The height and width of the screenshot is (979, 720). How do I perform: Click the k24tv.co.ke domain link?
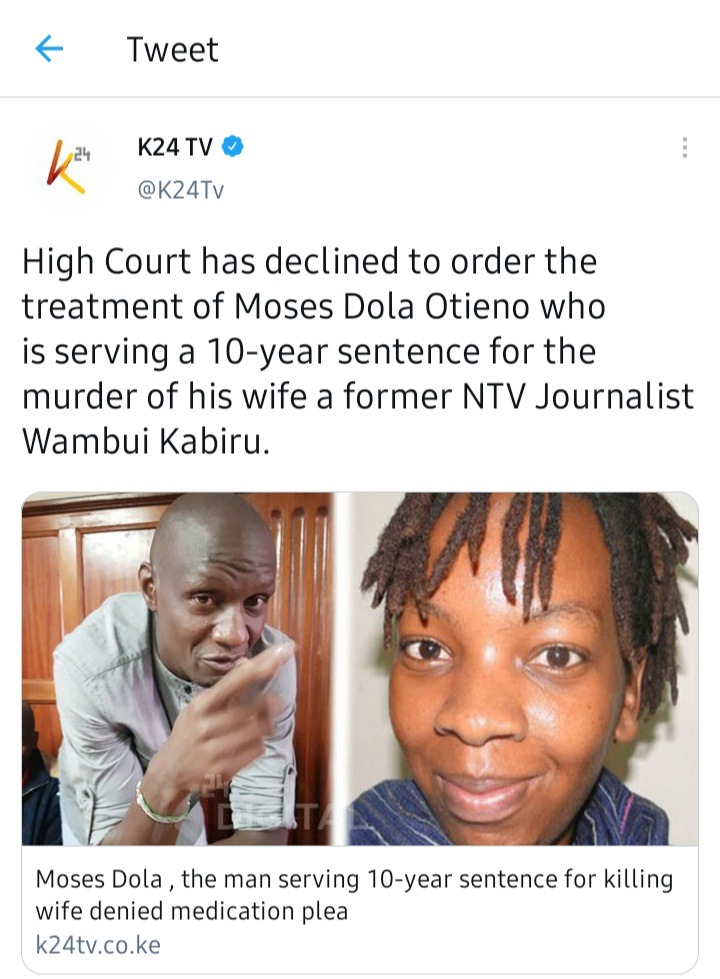click(x=98, y=945)
